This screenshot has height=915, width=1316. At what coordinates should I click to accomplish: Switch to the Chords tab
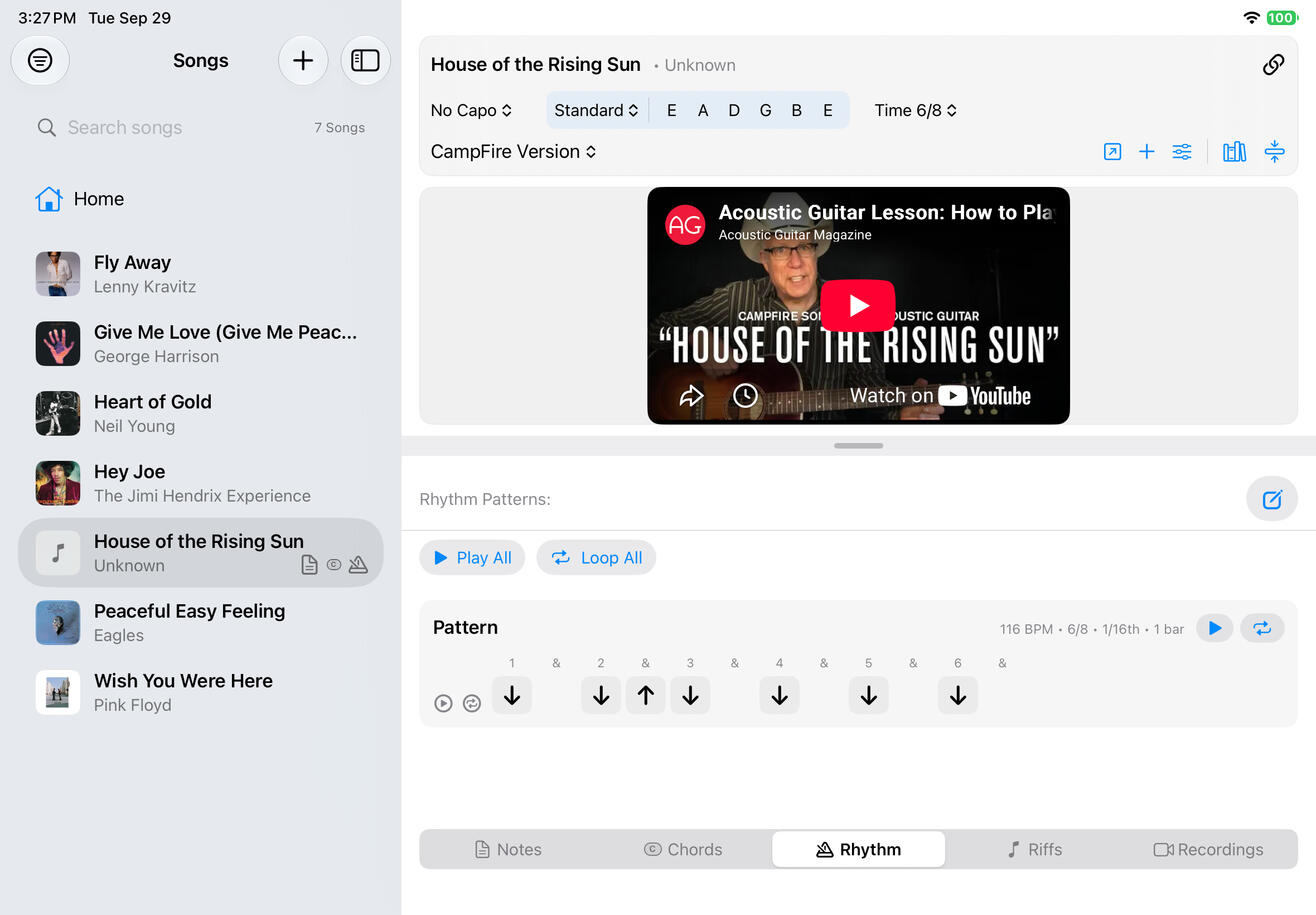pyautogui.click(x=683, y=850)
